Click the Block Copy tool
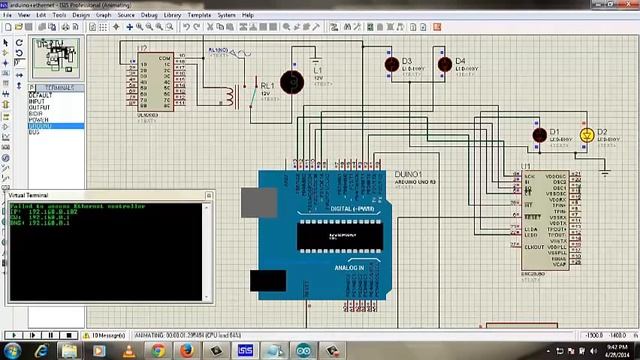640x360 pixels. click(243, 27)
